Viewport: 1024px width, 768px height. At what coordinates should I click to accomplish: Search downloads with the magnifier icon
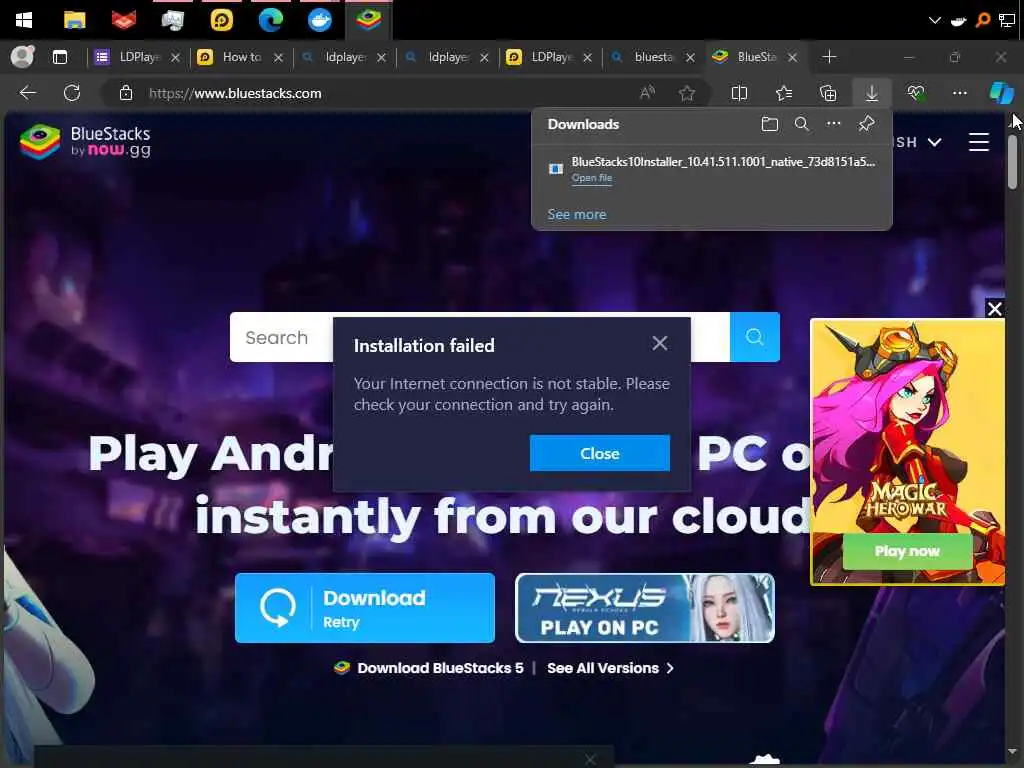point(801,124)
